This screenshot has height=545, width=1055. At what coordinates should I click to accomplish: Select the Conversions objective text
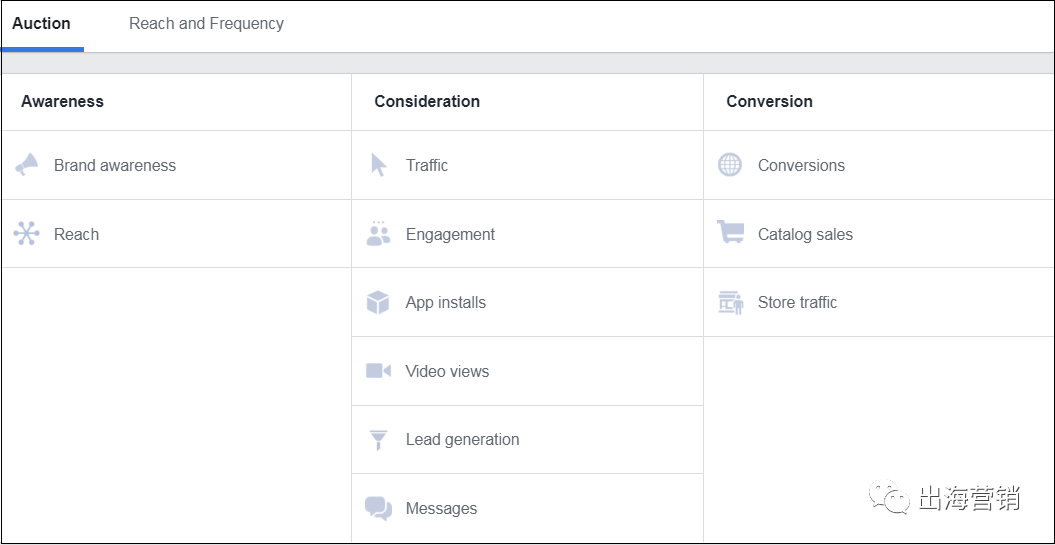[801, 165]
